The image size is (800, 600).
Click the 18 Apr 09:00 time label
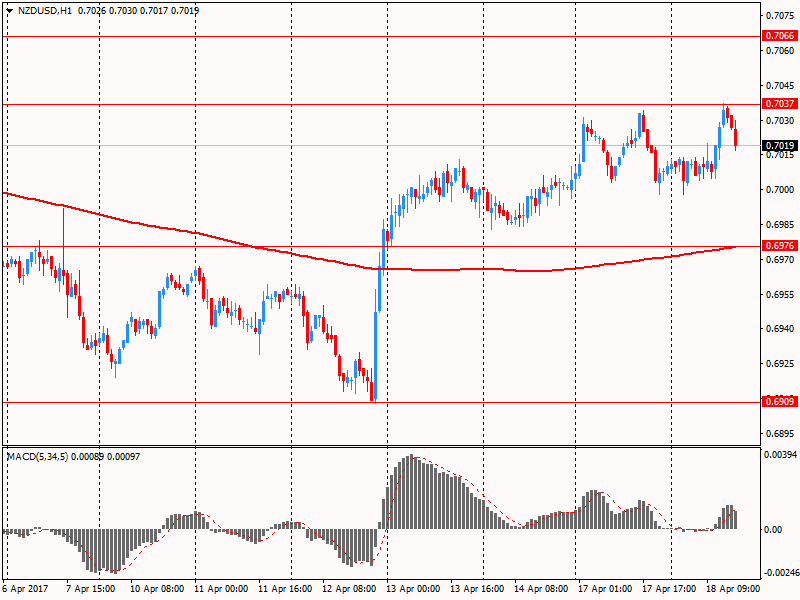(733, 589)
